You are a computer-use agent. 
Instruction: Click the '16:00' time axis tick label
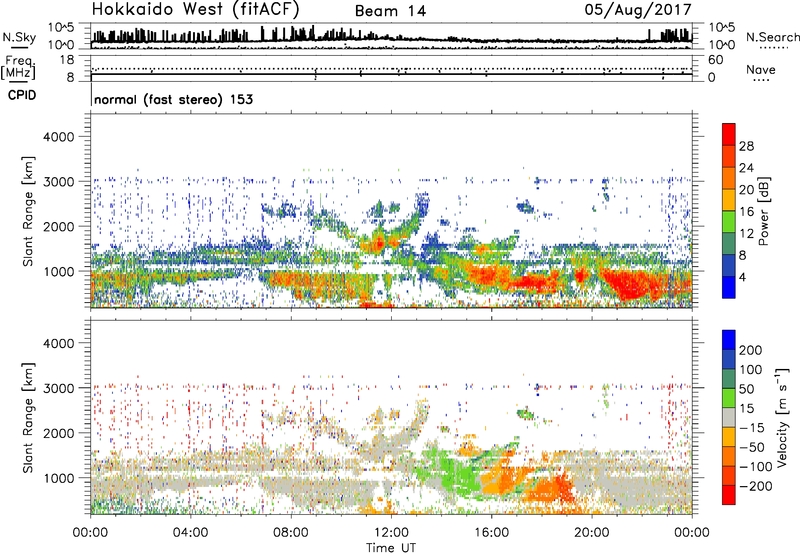pyautogui.click(x=491, y=533)
